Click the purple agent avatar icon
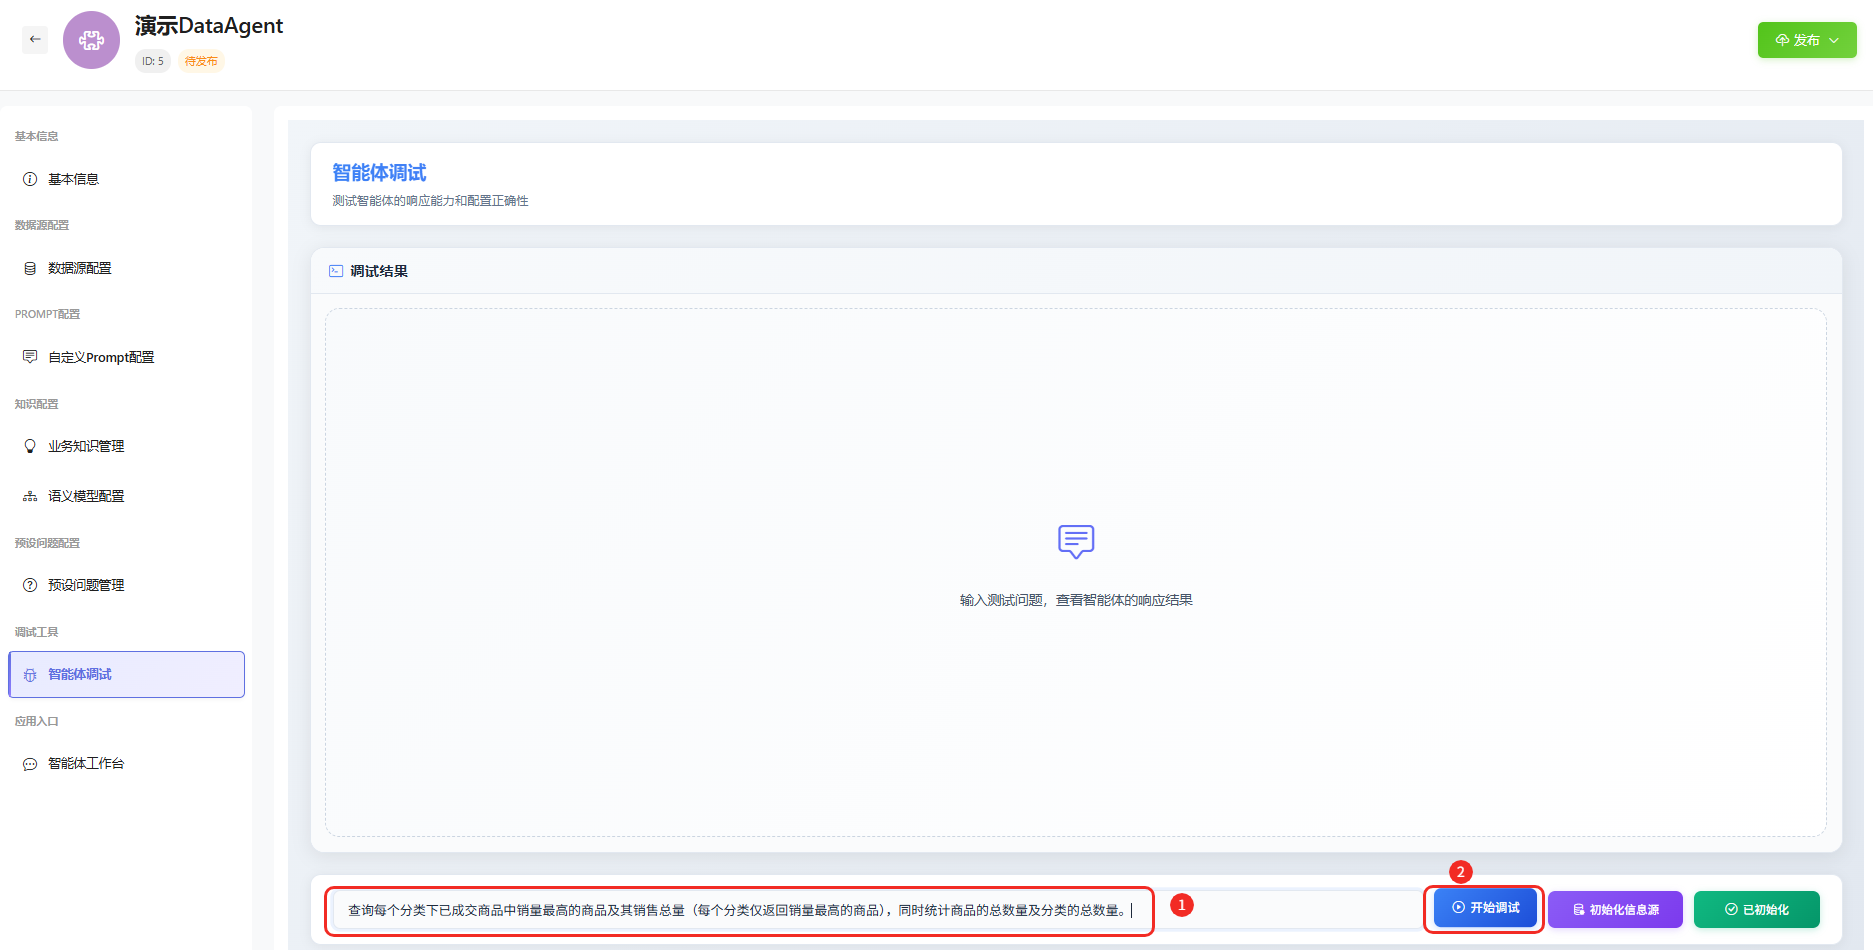The image size is (1873, 950). pos(91,40)
